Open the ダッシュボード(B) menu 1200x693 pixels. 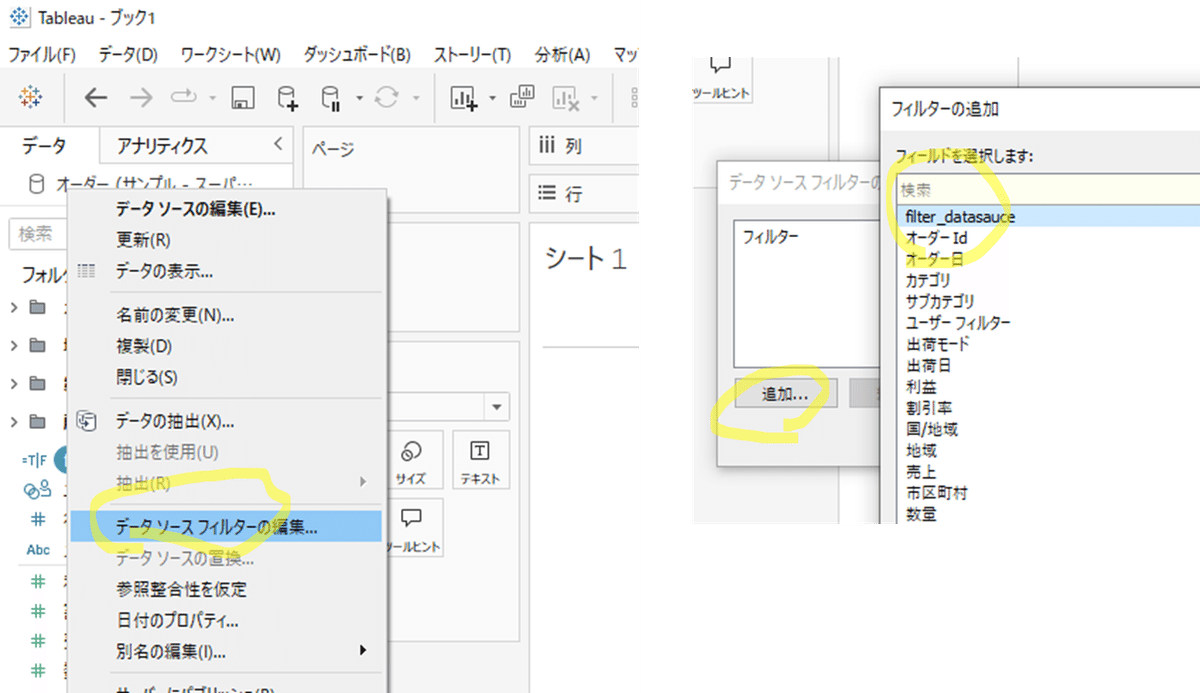(x=357, y=54)
